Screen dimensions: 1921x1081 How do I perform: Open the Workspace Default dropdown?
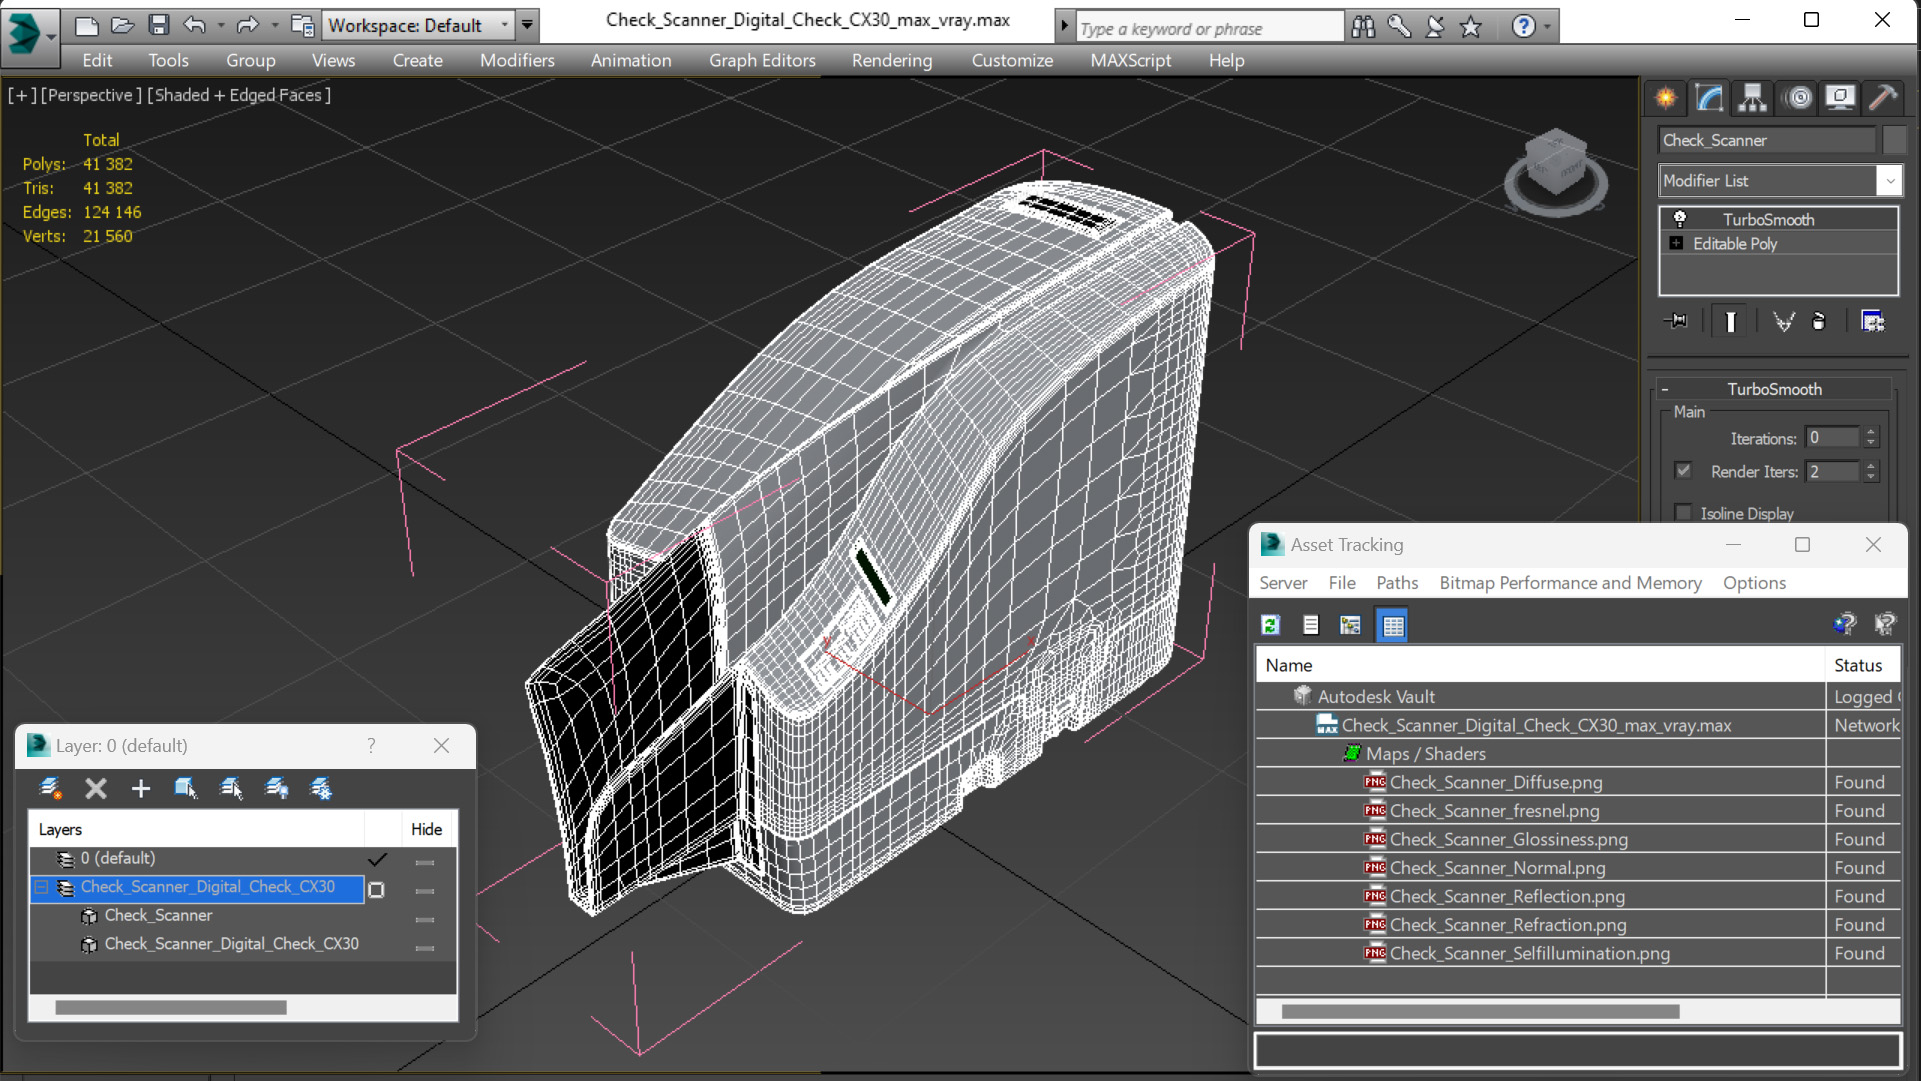click(x=504, y=25)
